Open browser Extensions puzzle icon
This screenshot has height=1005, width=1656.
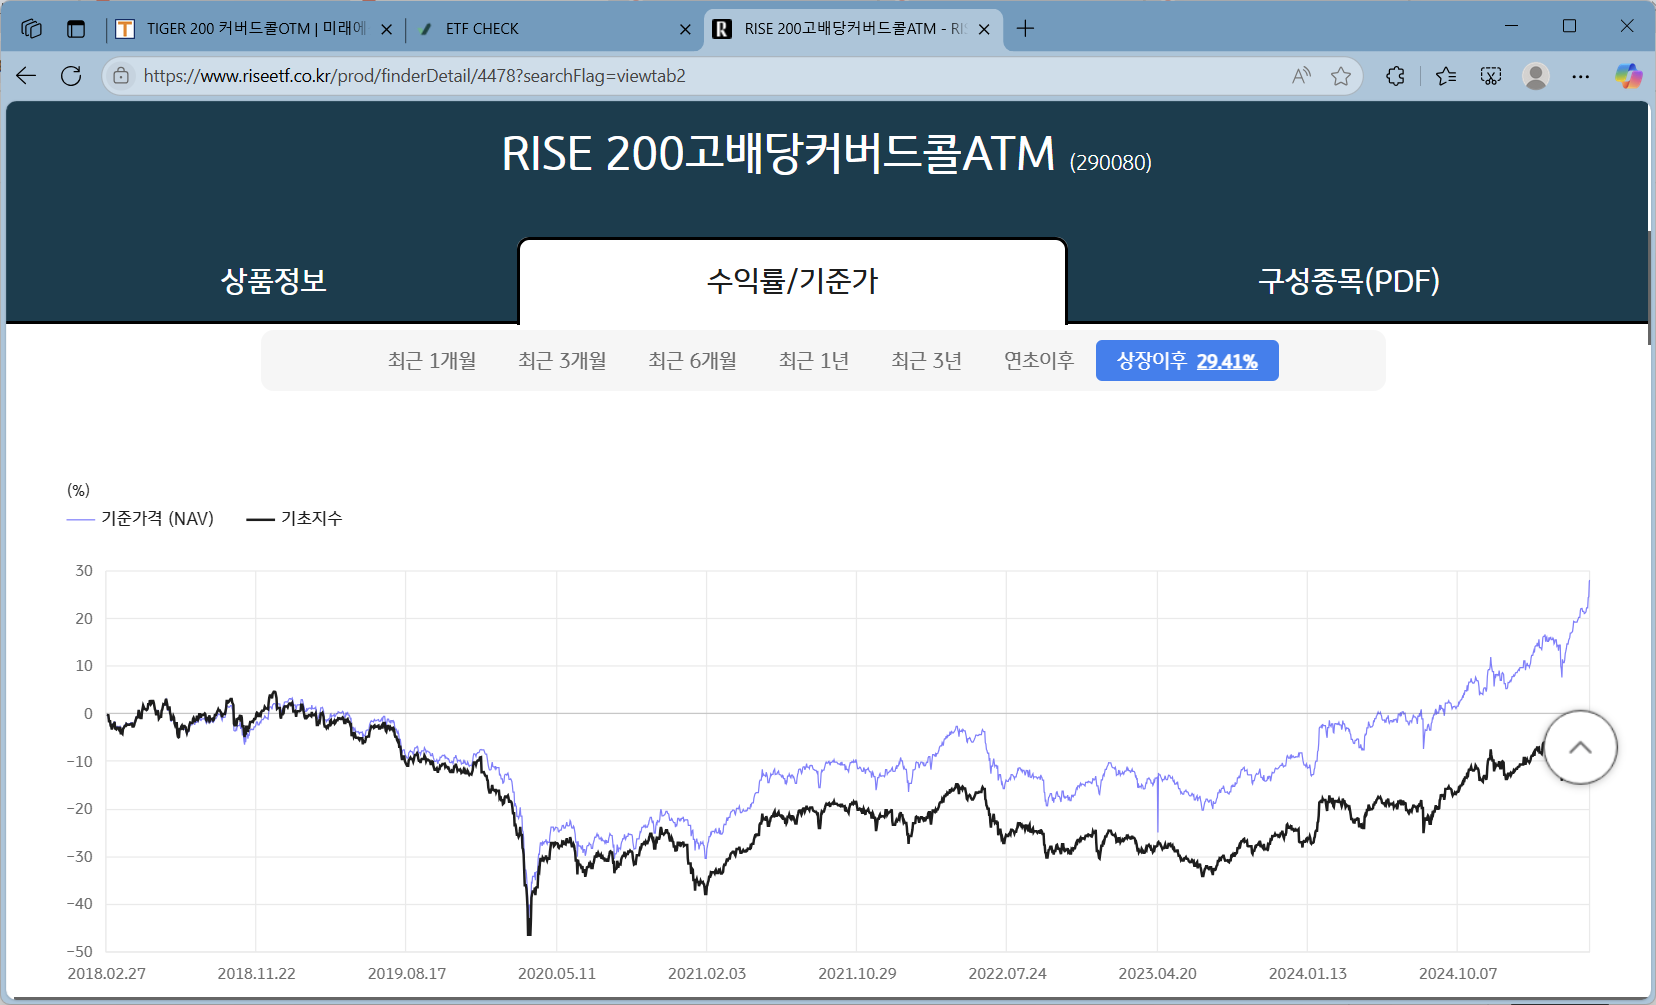click(x=1395, y=76)
